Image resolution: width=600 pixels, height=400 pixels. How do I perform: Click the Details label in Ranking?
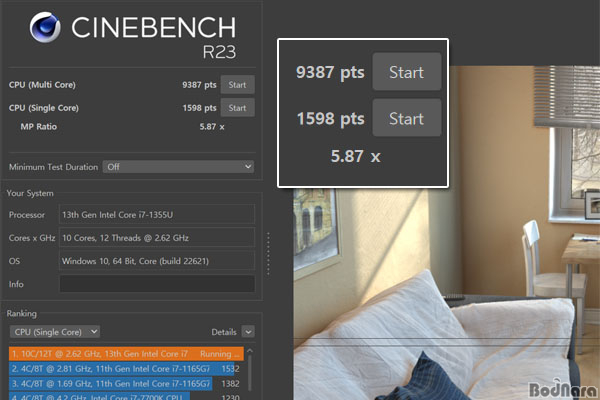click(224, 332)
